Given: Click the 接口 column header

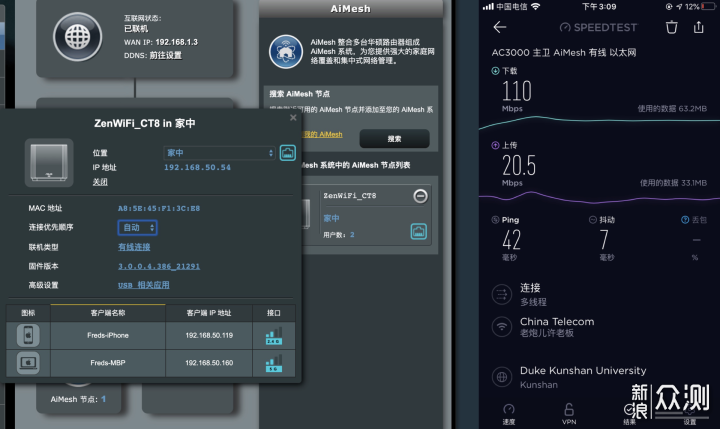Looking at the screenshot, I should (274, 313).
